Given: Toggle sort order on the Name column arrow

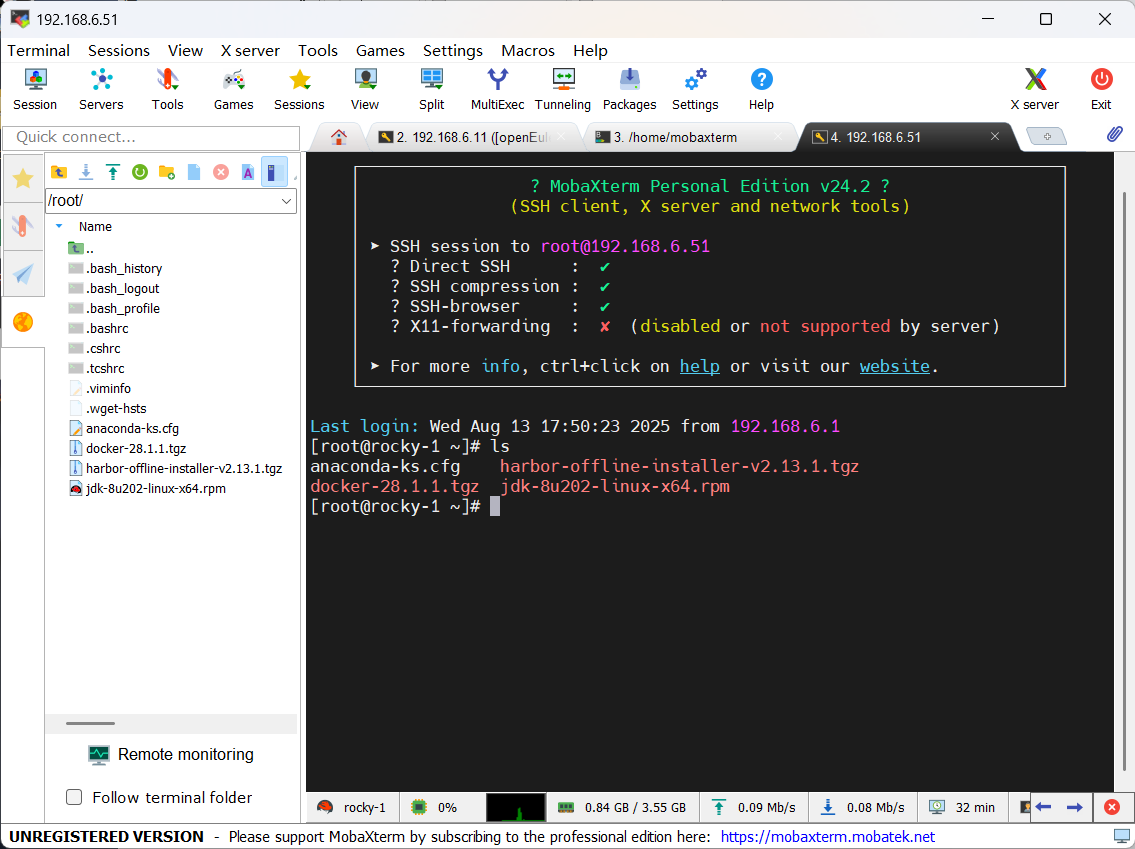Looking at the screenshot, I should [59, 226].
